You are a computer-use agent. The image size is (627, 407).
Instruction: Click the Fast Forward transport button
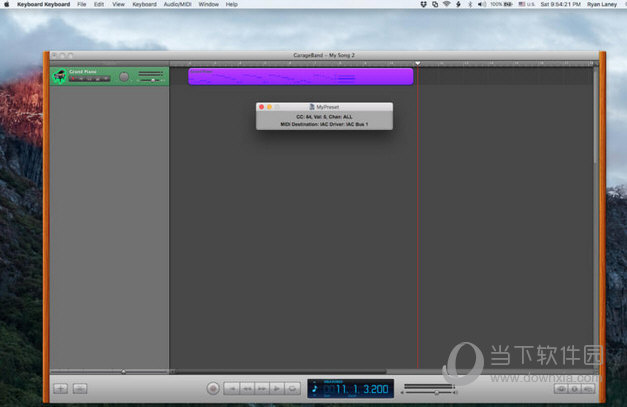tap(262, 389)
